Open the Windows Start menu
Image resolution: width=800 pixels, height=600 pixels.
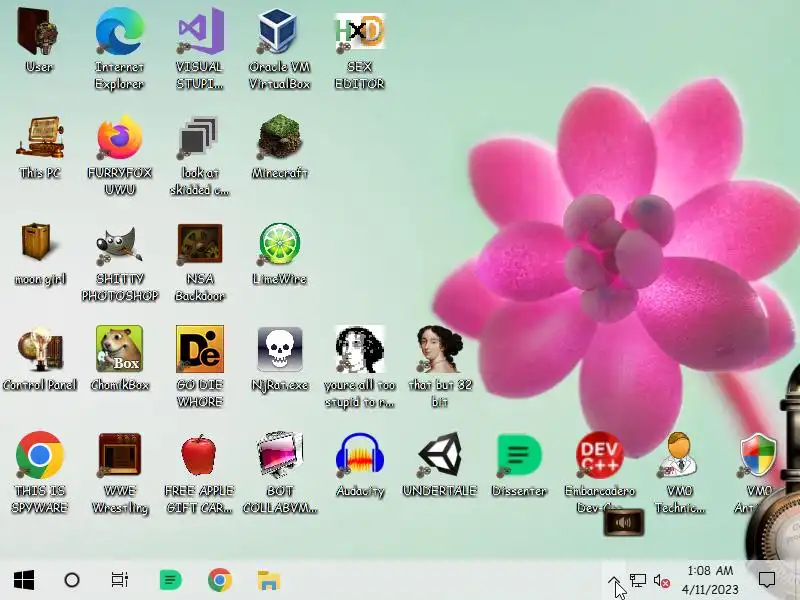pos(23,580)
